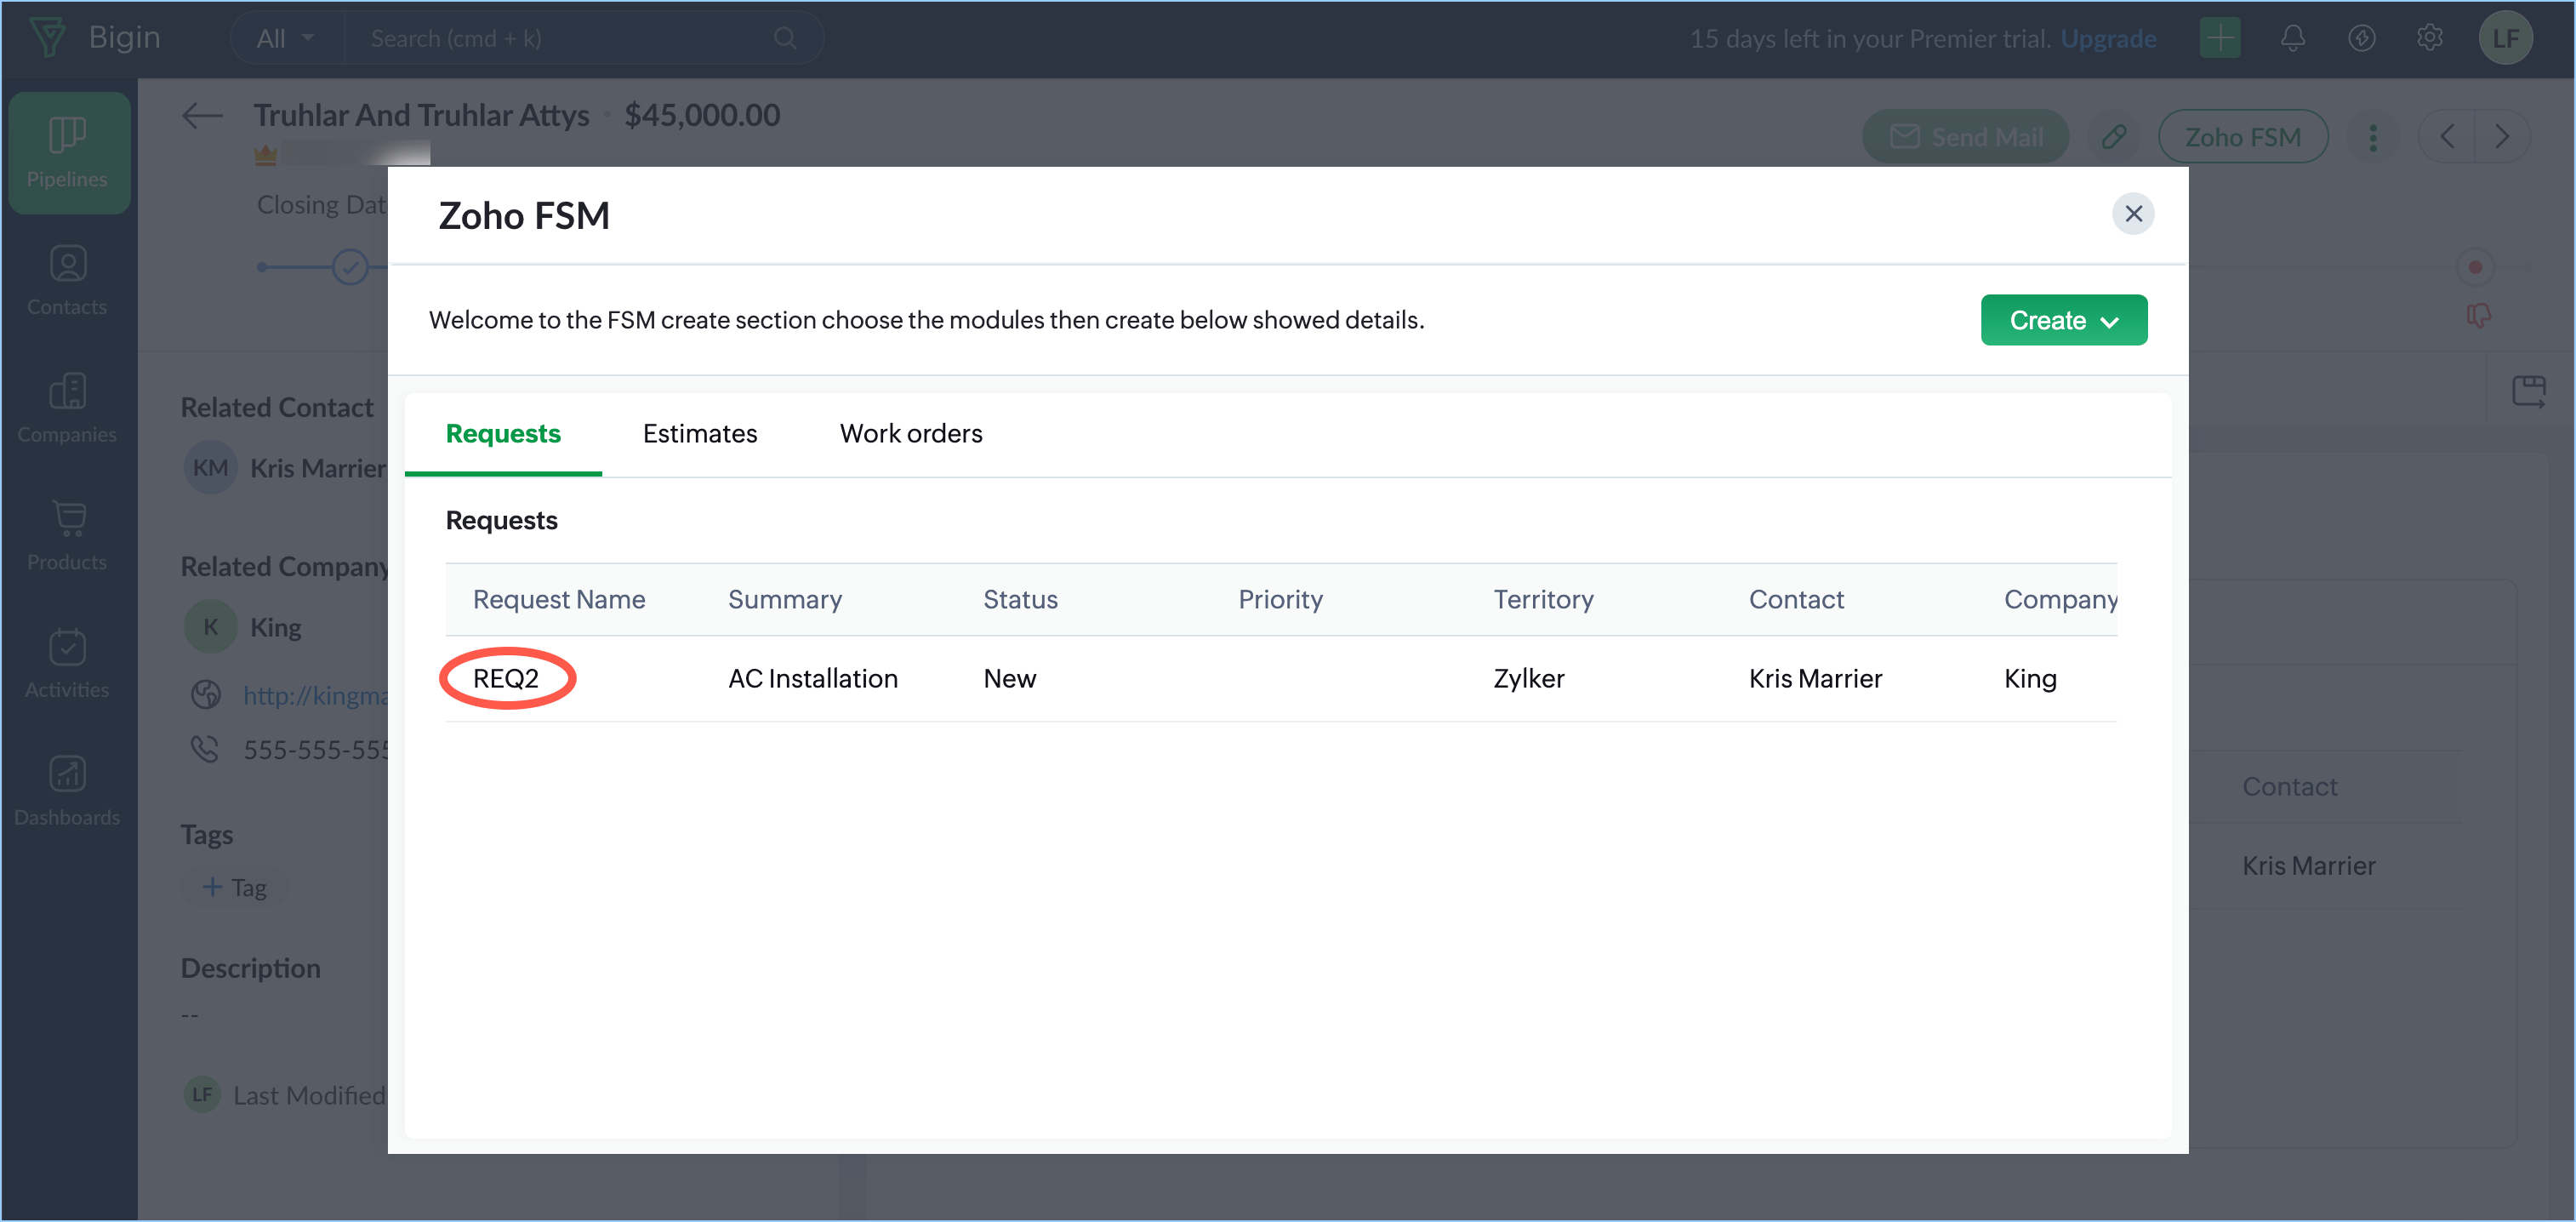Image resolution: width=2576 pixels, height=1222 pixels.
Task: Click the phone icon near 555-555
Action: point(205,749)
